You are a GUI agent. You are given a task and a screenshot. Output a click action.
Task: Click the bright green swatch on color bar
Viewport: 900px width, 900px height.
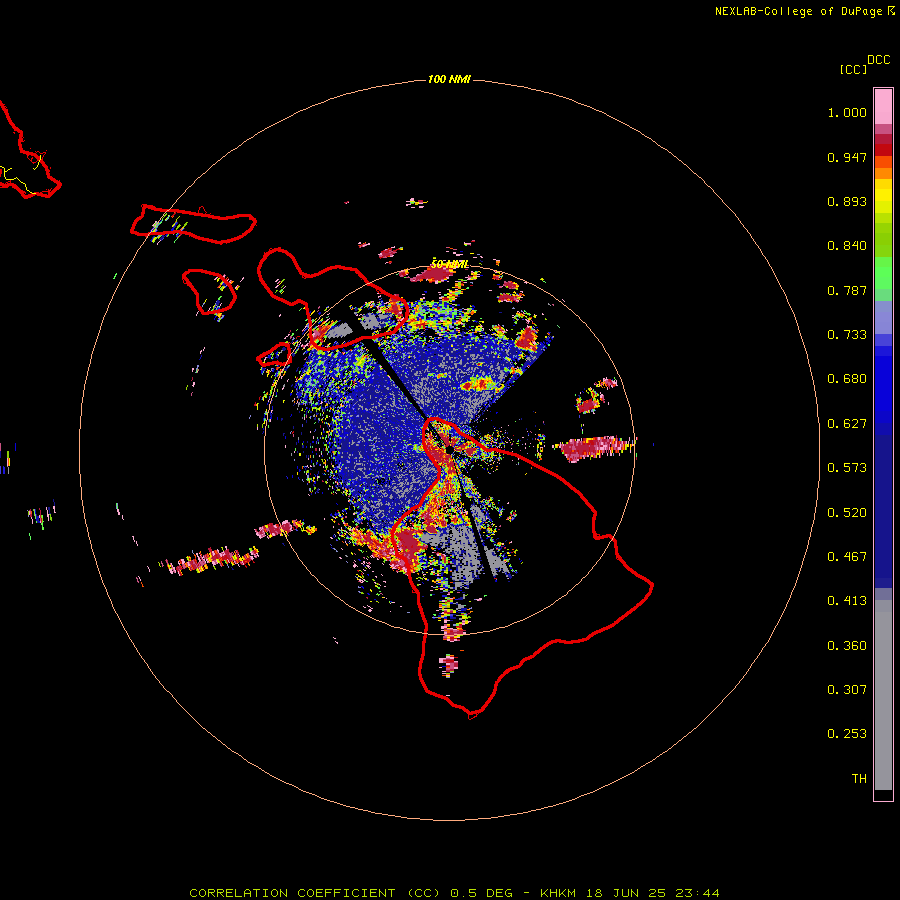883,273
